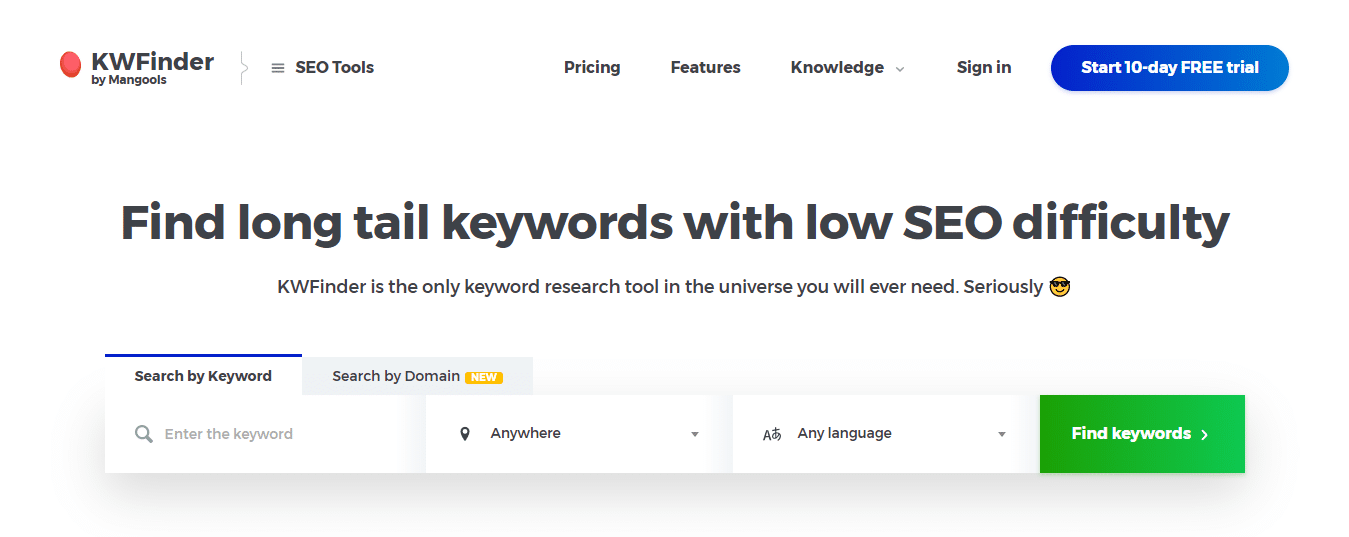Click the Sign in link
Viewport: 1349px width, 537px height.
point(983,68)
